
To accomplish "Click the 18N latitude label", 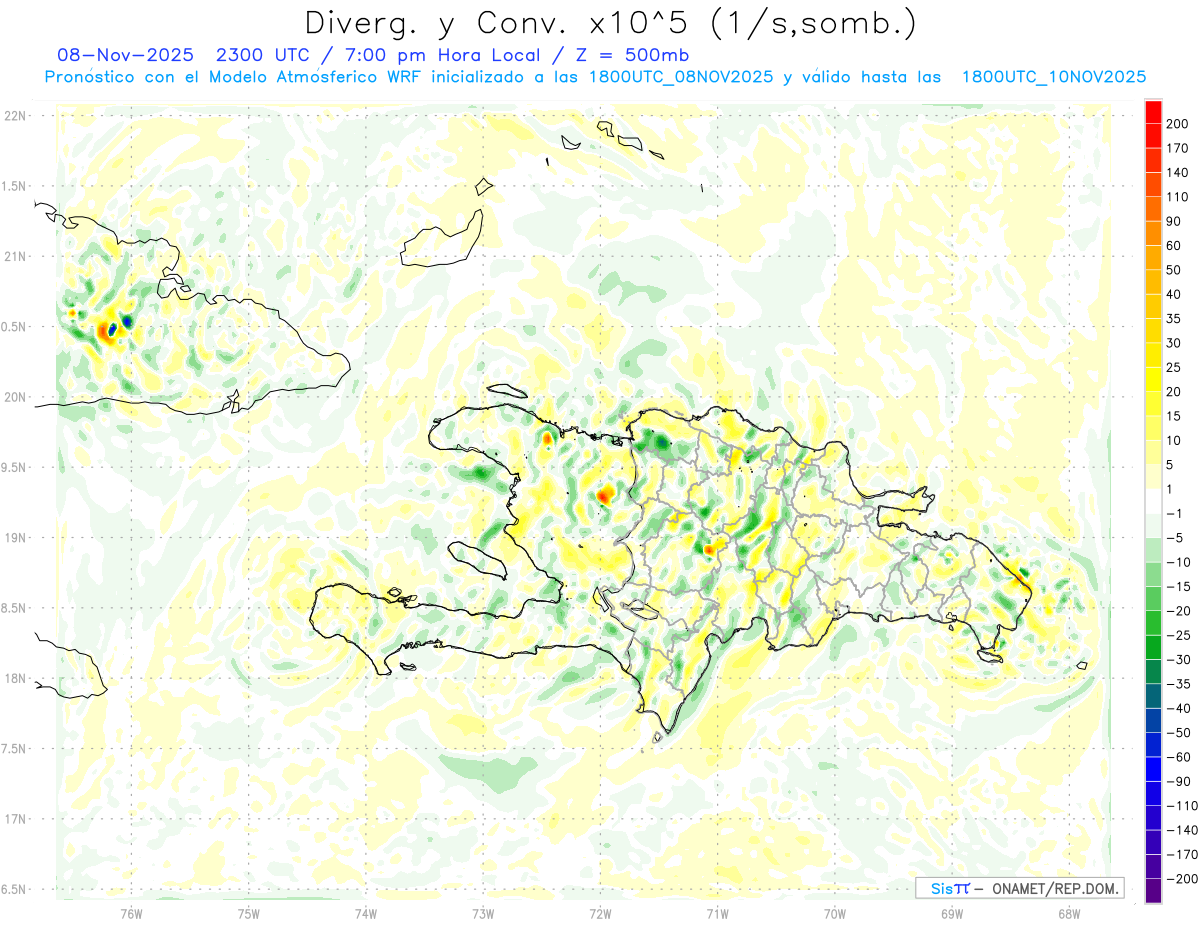I will (x=14, y=678).
